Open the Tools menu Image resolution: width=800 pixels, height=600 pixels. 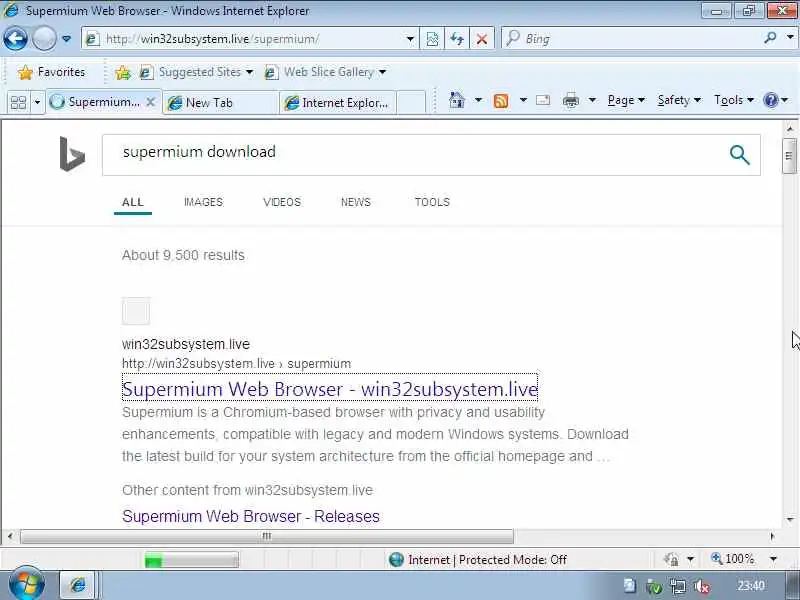(734, 100)
